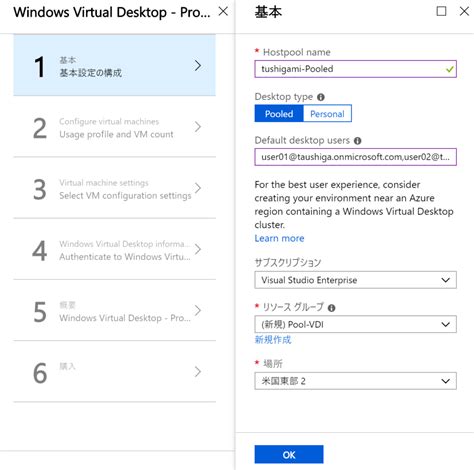Image resolution: width=474 pixels, height=470 pixels.
Task: Close the Windows Virtual Desktop blade
Action: coord(223,11)
